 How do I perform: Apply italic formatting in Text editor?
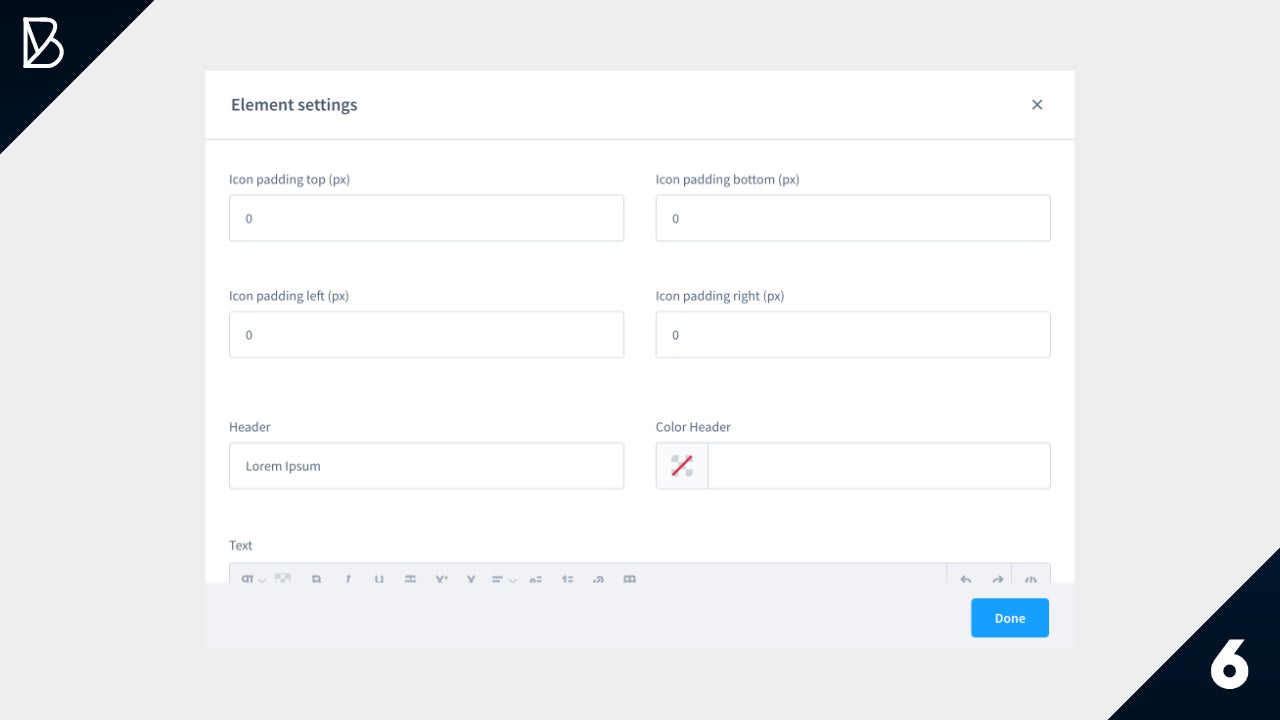click(x=348, y=578)
